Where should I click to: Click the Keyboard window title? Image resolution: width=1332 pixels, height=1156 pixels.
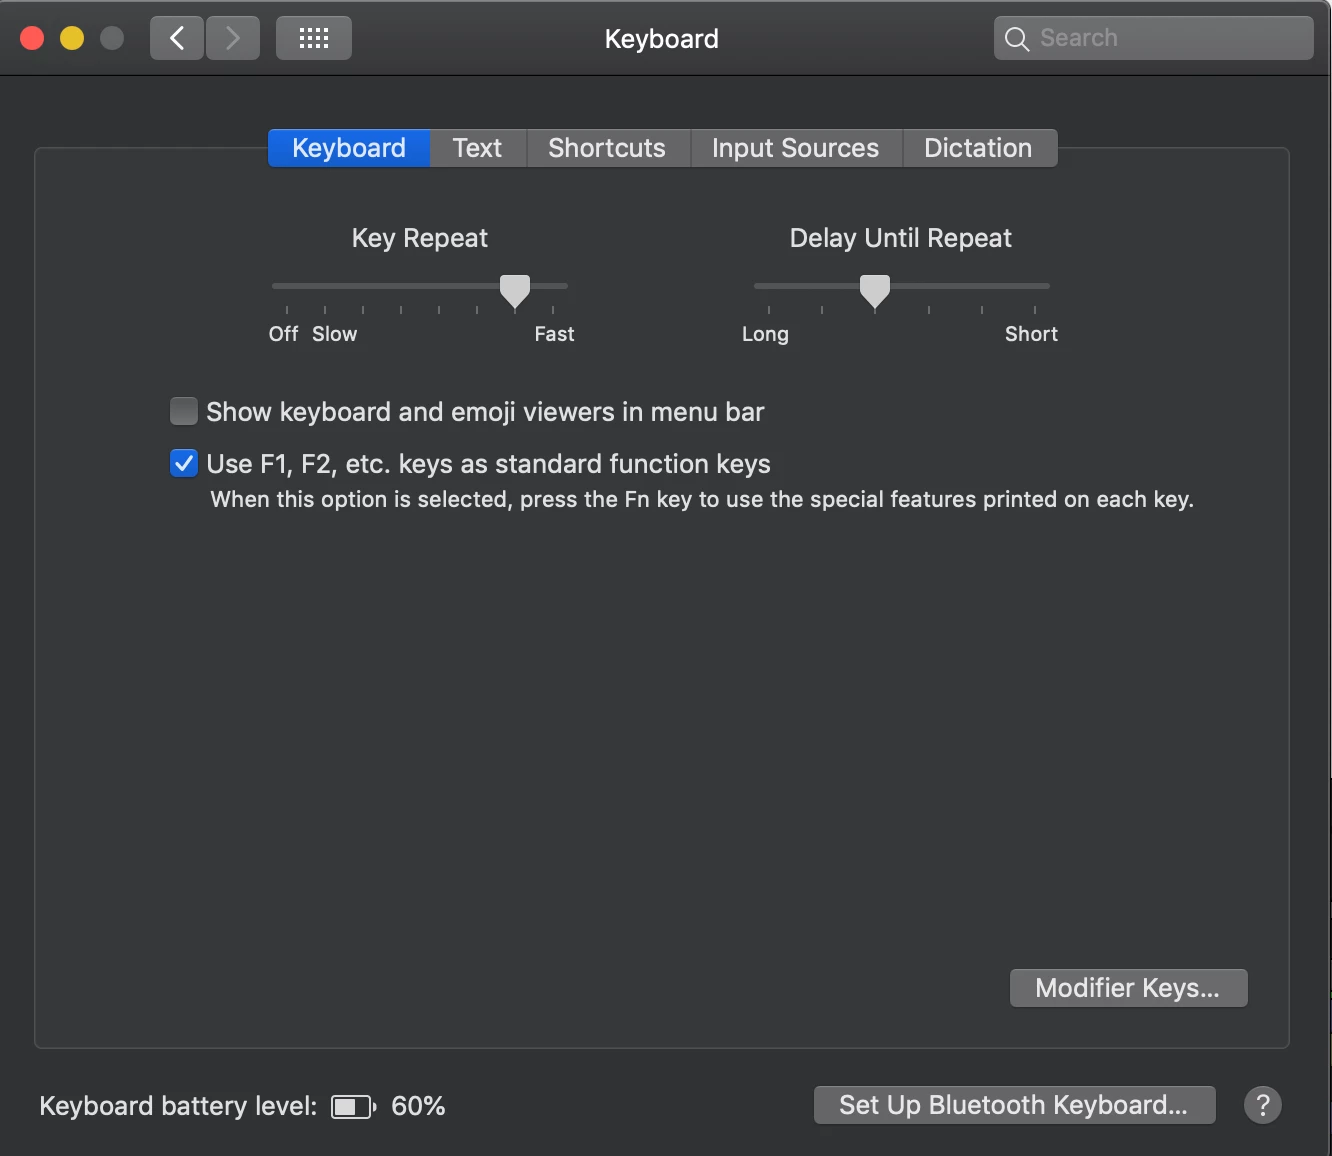662,39
